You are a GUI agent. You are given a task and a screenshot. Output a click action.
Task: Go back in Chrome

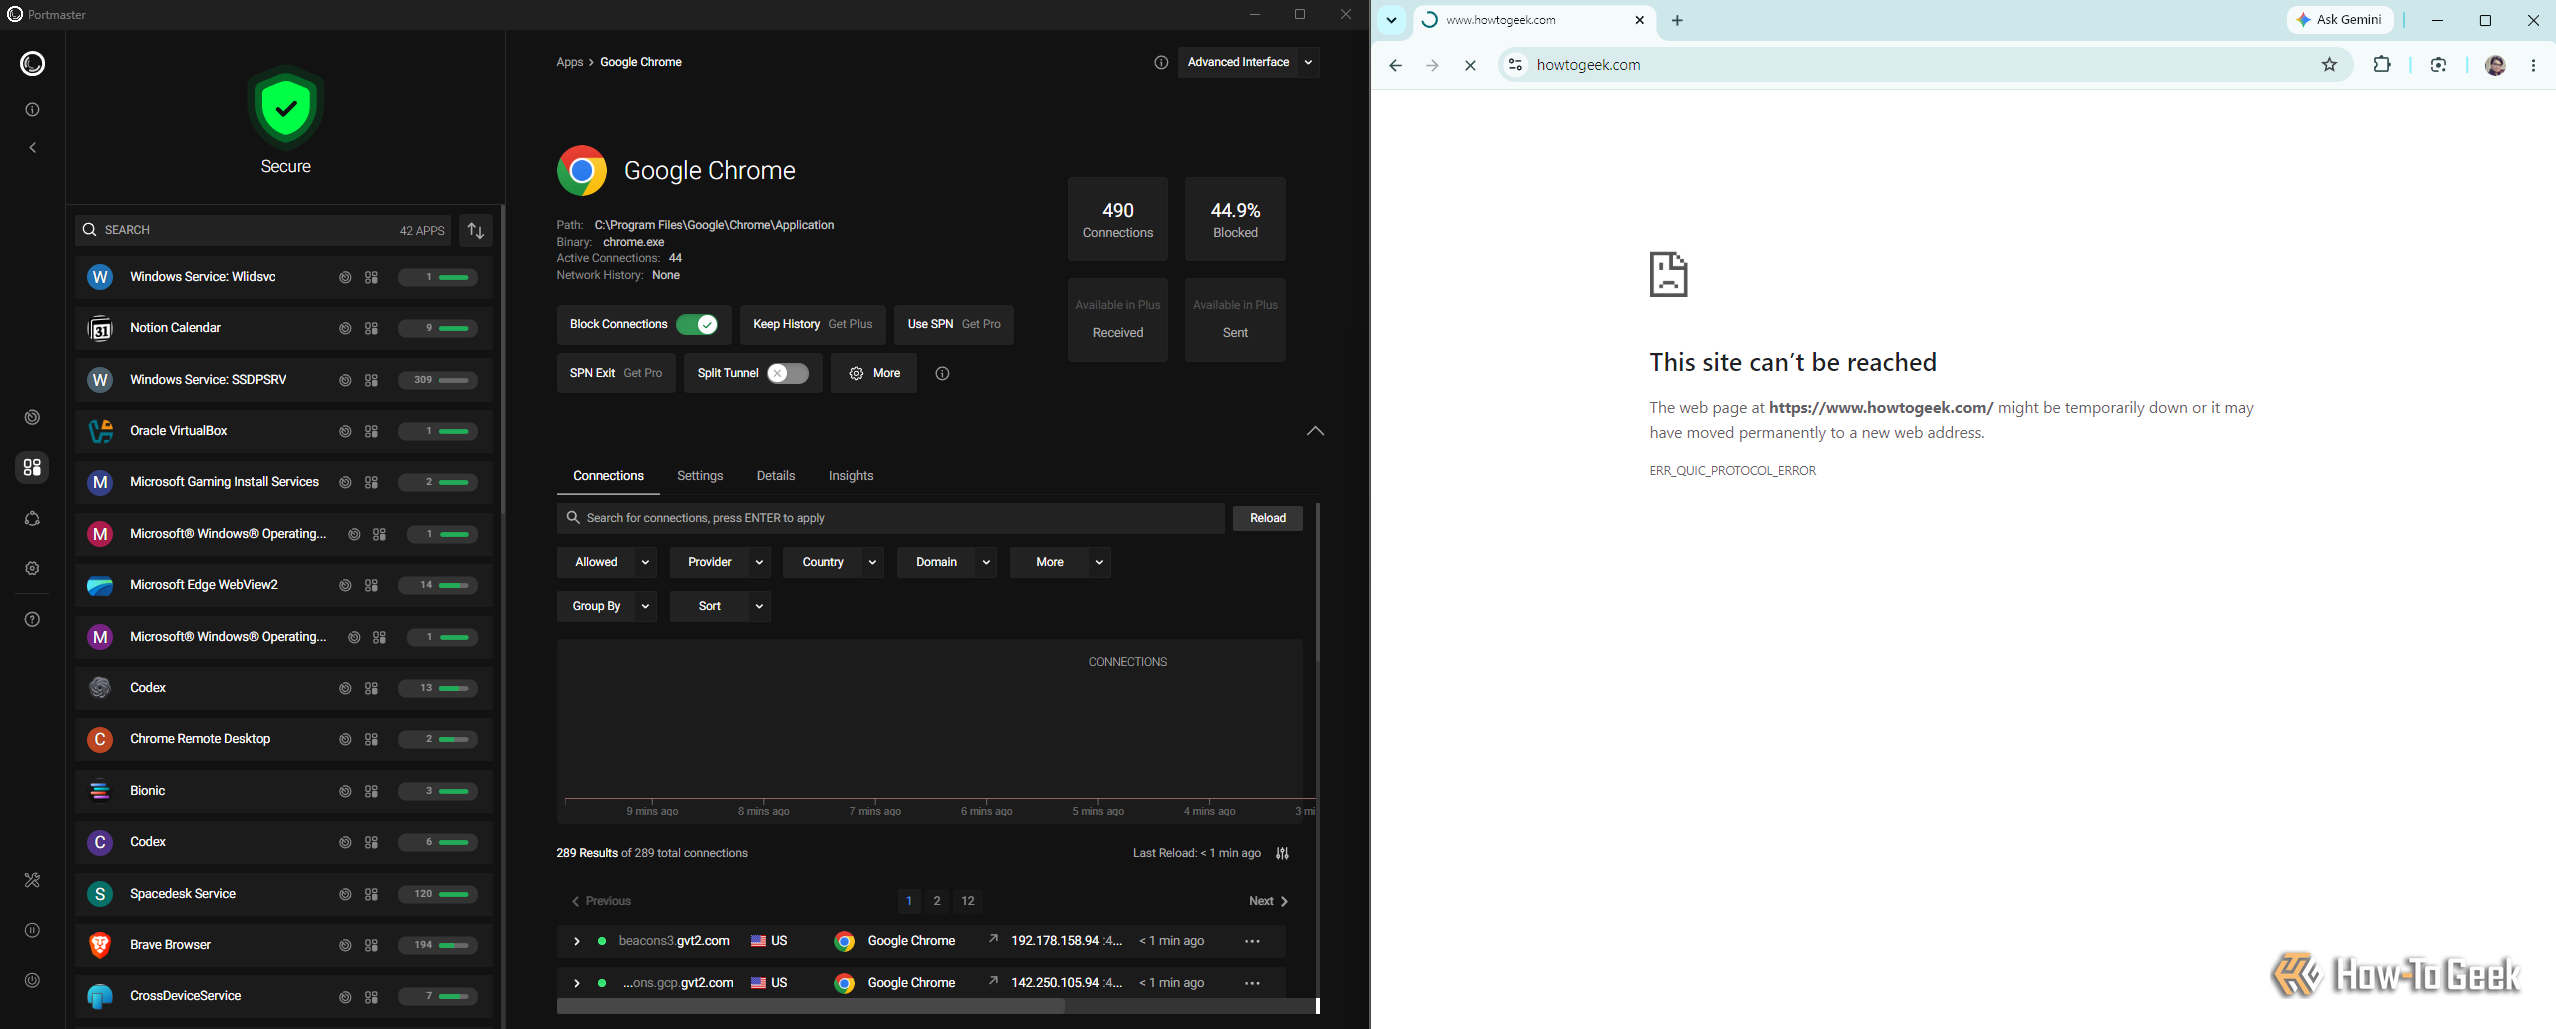click(x=1395, y=65)
